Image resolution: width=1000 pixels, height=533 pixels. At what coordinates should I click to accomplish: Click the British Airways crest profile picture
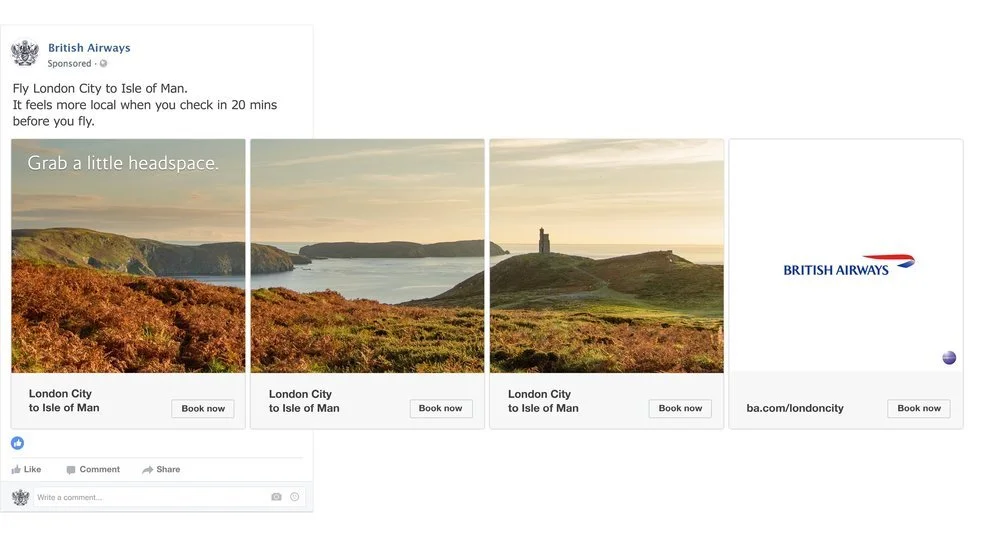25,53
